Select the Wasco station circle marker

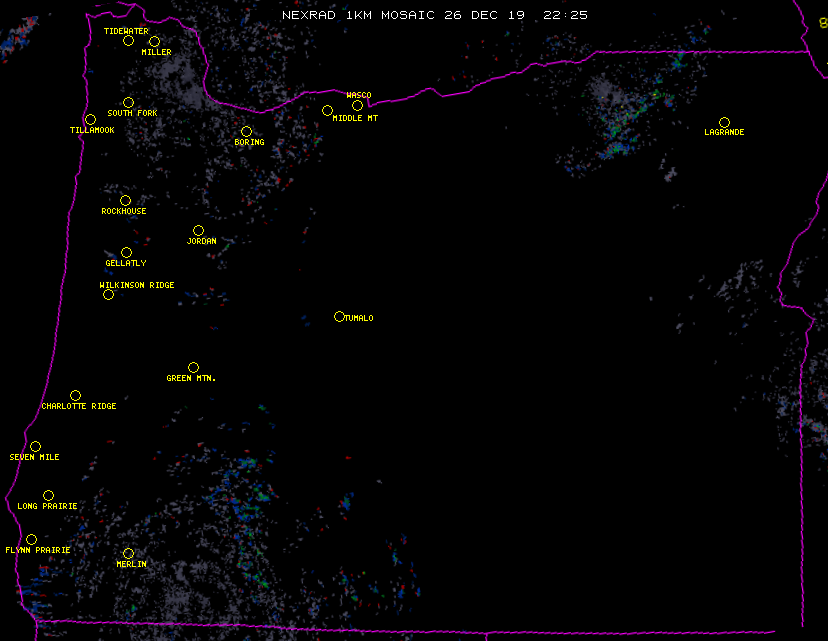click(357, 106)
